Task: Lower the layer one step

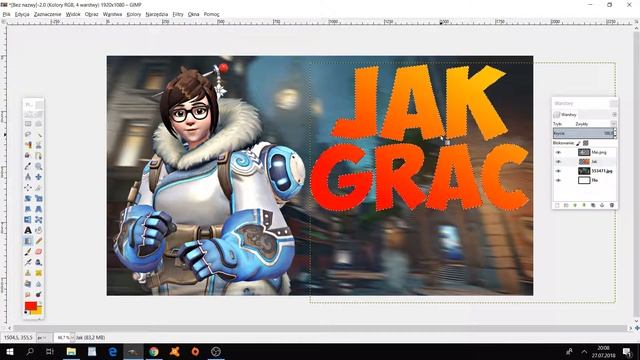Action: pyautogui.click(x=584, y=205)
